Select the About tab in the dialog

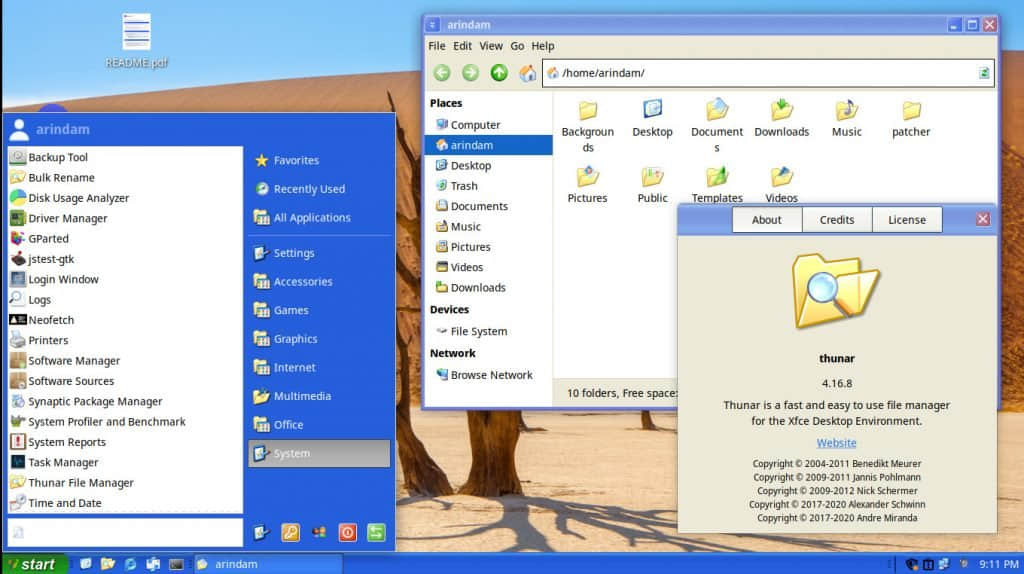click(767, 219)
